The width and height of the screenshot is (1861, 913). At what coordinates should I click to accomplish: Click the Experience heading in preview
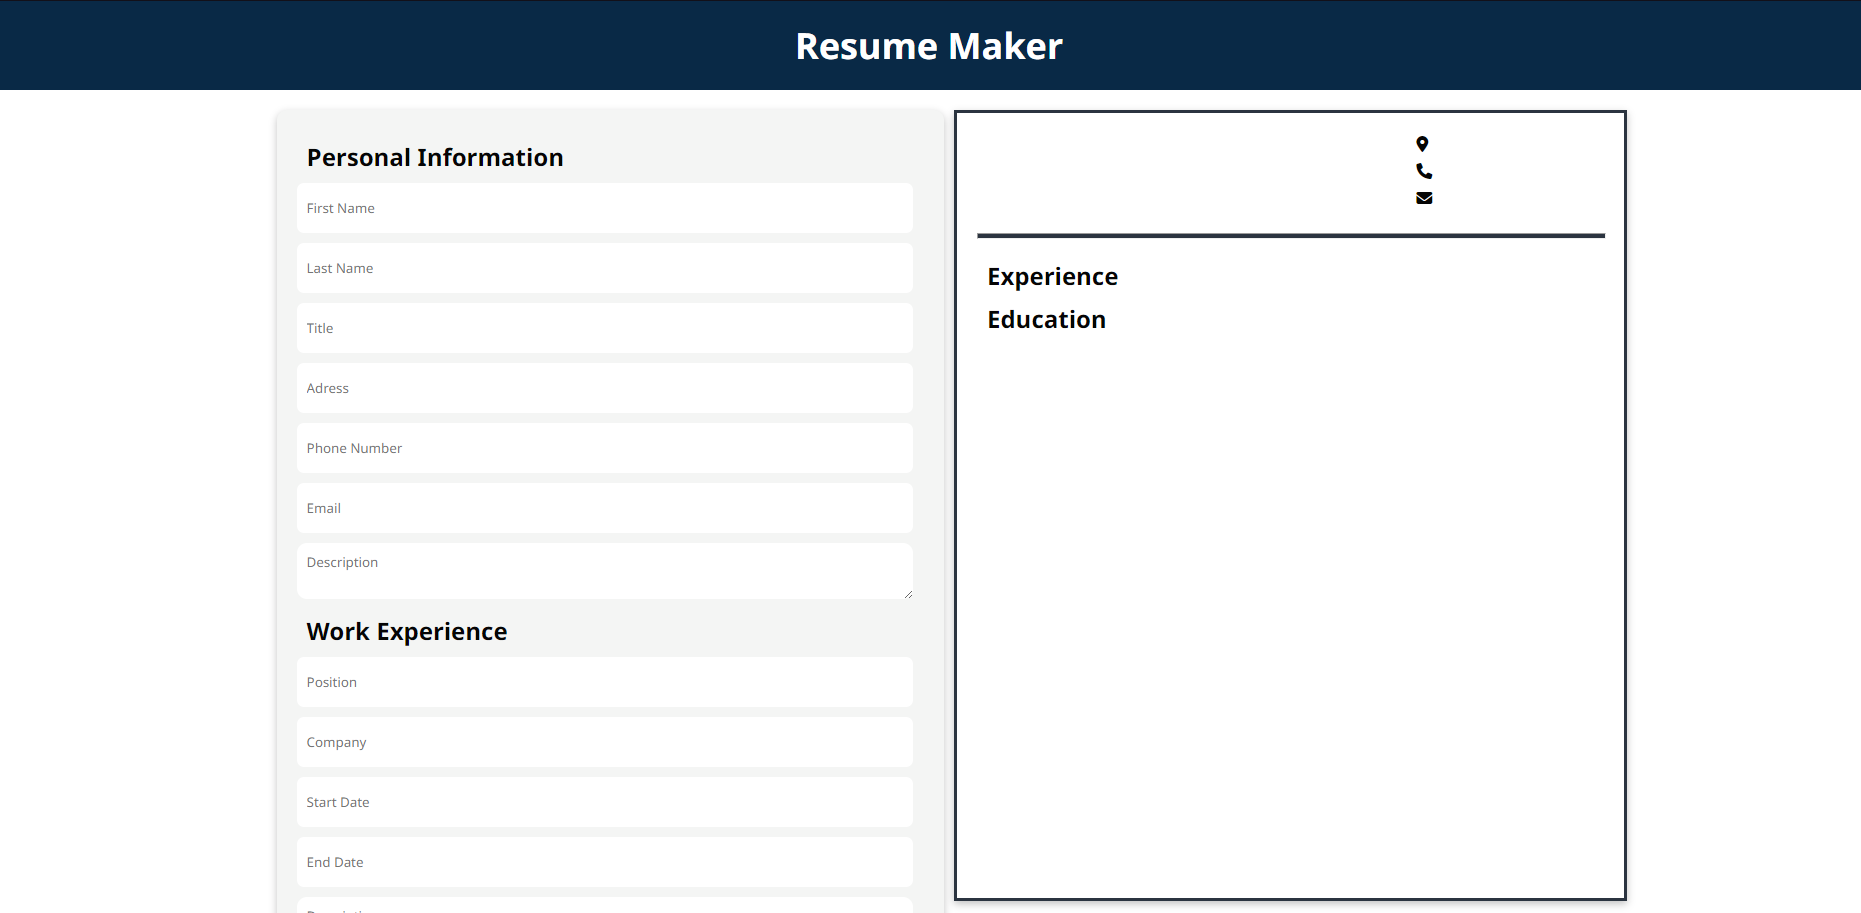(x=1052, y=277)
